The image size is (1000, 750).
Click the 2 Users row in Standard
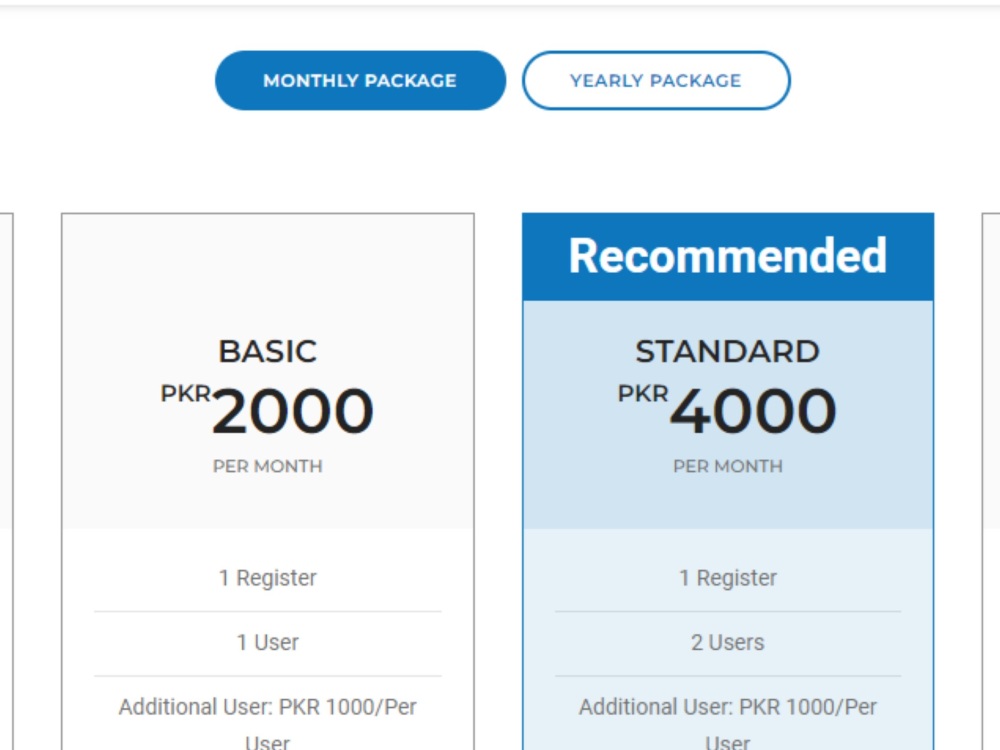tap(728, 642)
